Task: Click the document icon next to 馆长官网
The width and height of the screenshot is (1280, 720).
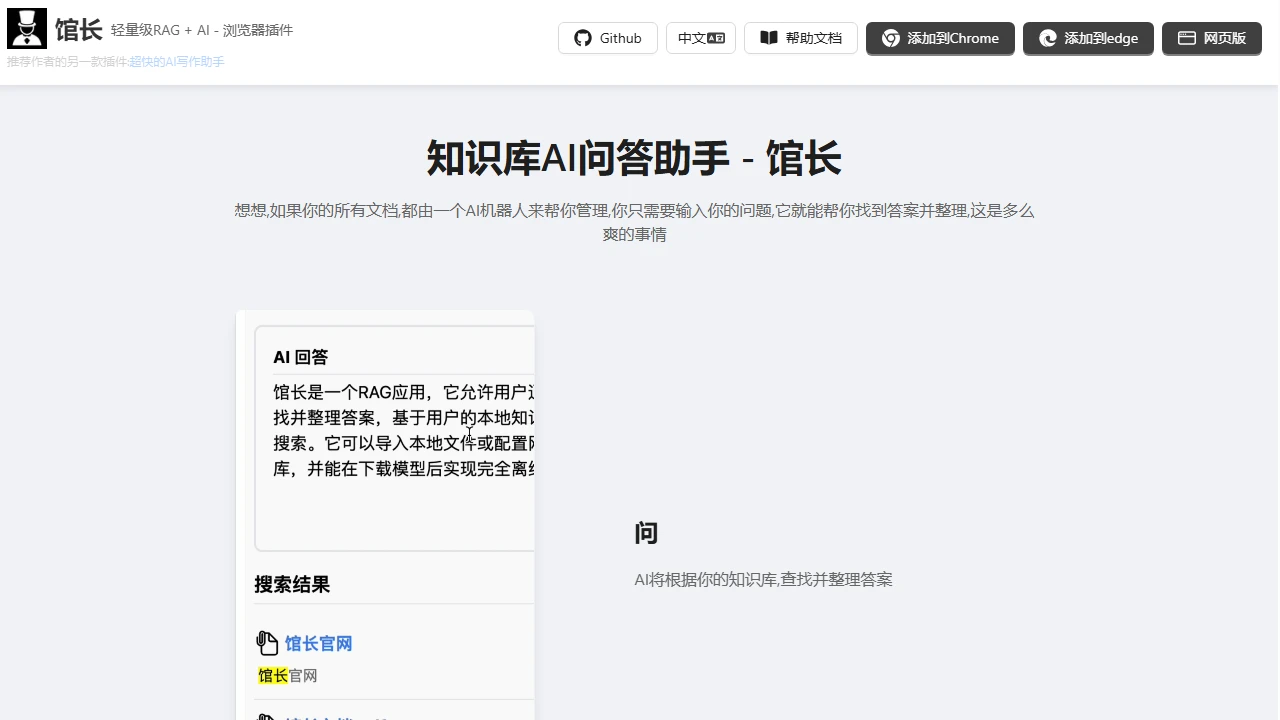Action: point(267,643)
